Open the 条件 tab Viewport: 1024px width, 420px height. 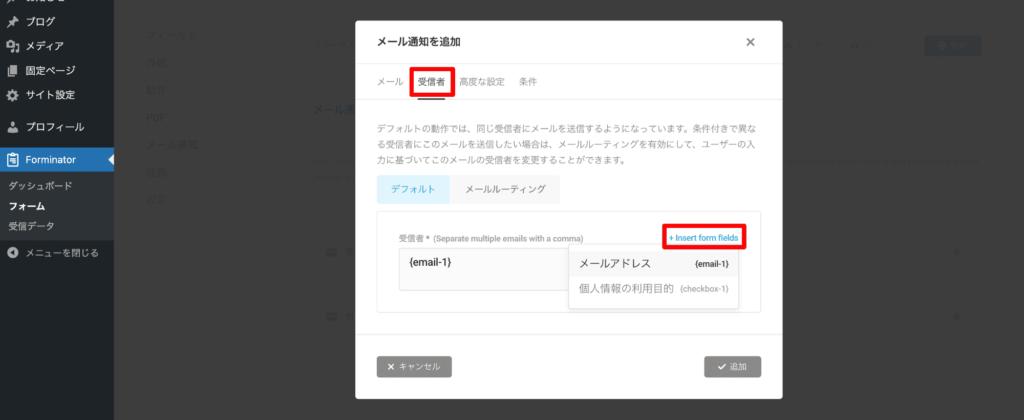tap(528, 82)
